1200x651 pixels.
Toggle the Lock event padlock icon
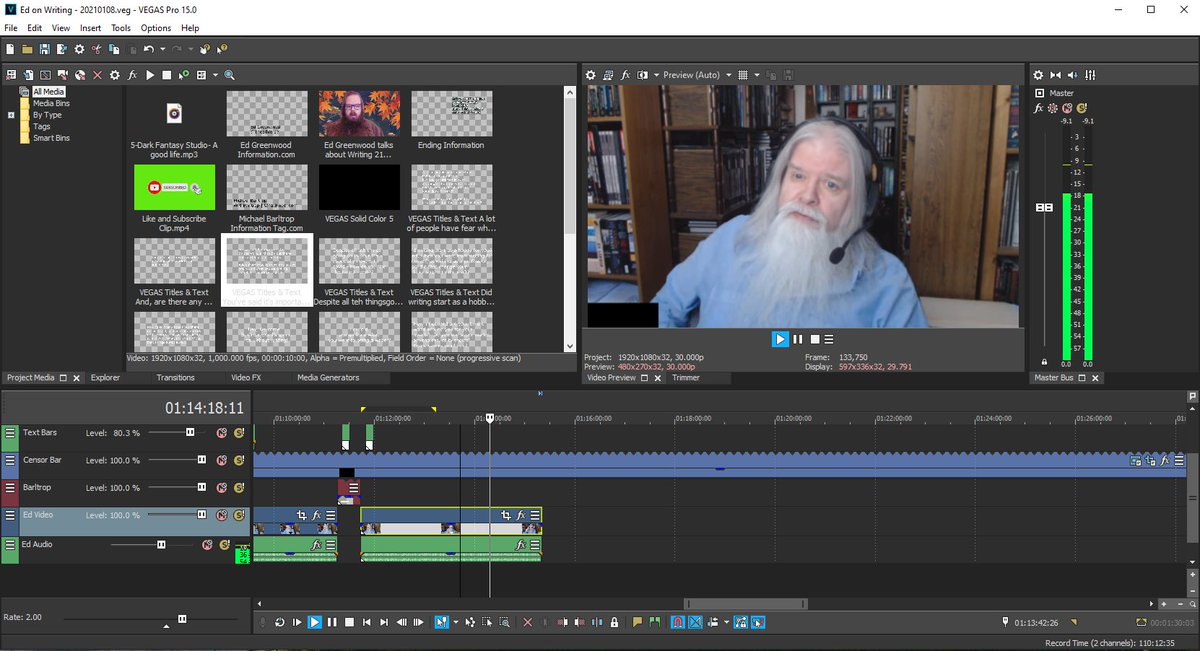614,622
